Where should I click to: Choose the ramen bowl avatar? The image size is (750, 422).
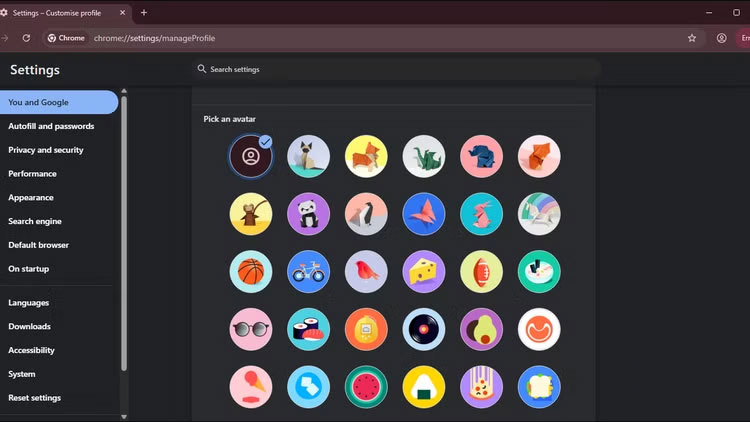(539, 272)
